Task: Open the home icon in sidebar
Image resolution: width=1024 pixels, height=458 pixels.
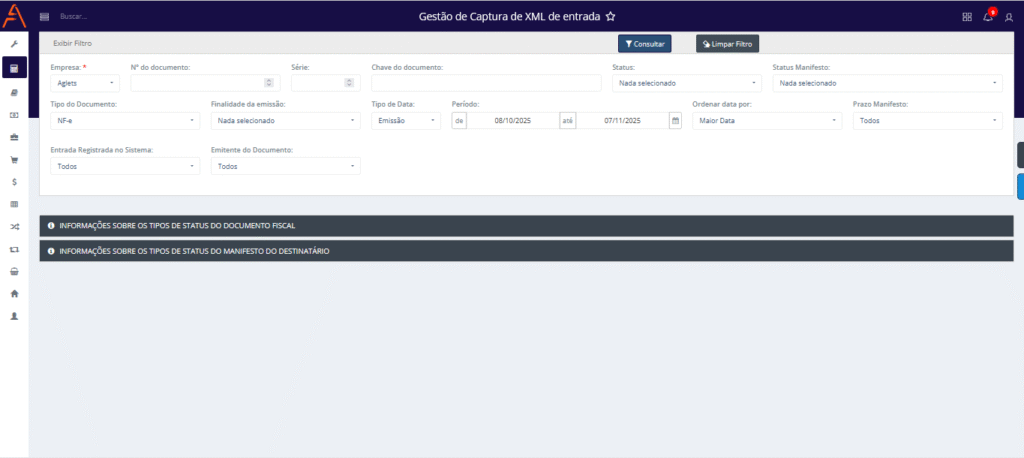Action: [x=14, y=294]
